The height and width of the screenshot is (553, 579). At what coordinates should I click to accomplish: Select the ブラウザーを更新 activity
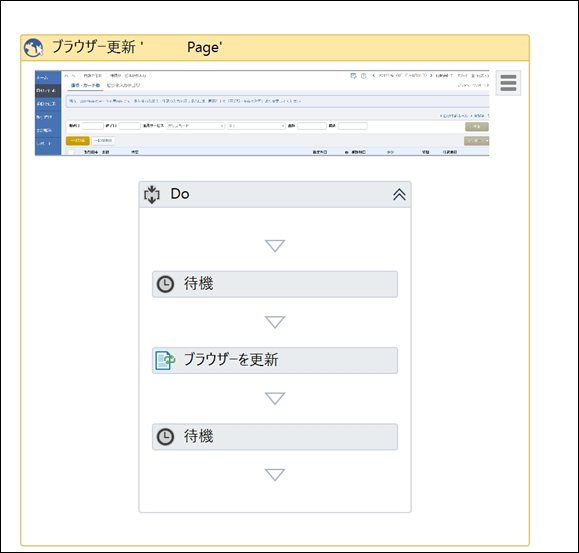point(275,360)
